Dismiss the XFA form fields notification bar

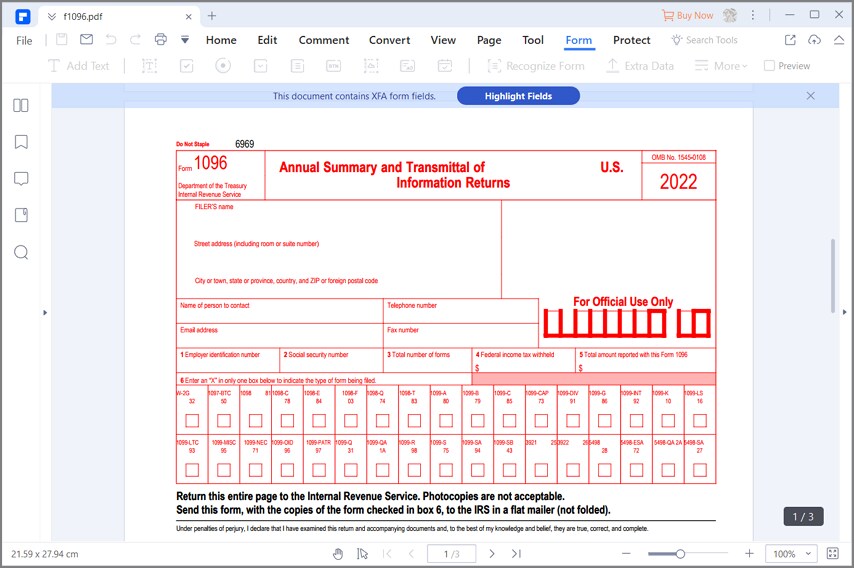(810, 96)
